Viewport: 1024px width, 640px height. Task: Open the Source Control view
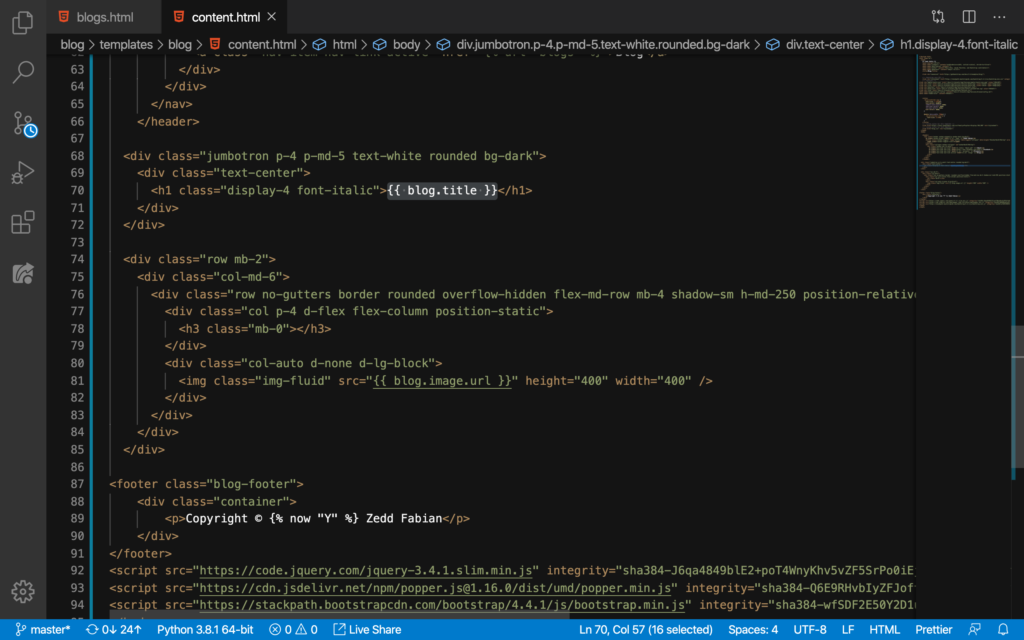24,123
